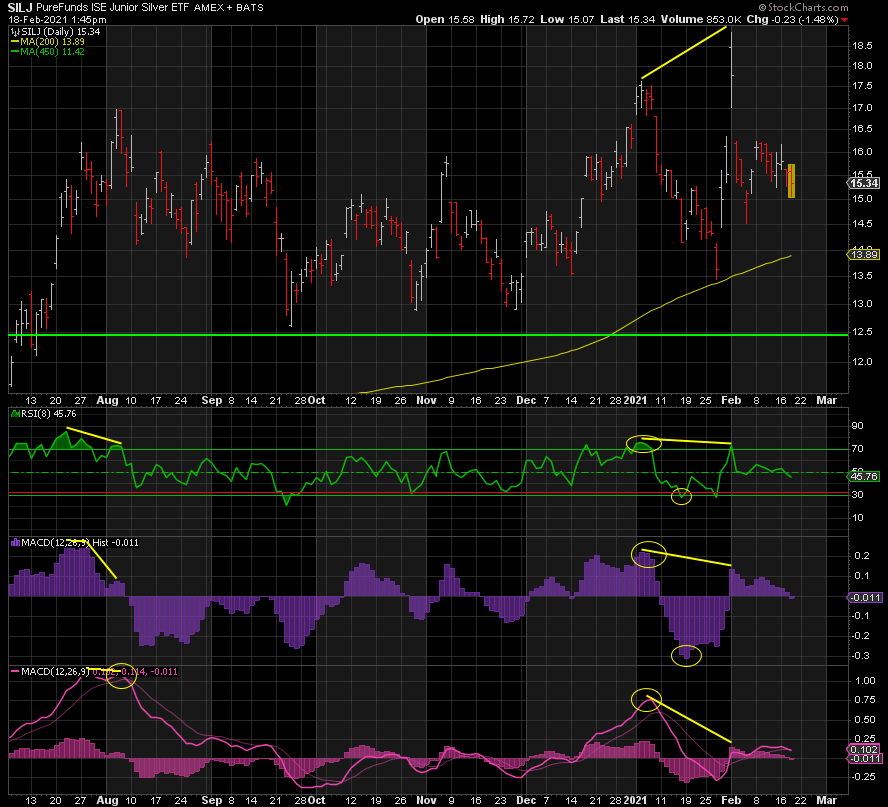Click the RSI(8) 45.76 panel label
The image size is (888, 807).
(49, 414)
